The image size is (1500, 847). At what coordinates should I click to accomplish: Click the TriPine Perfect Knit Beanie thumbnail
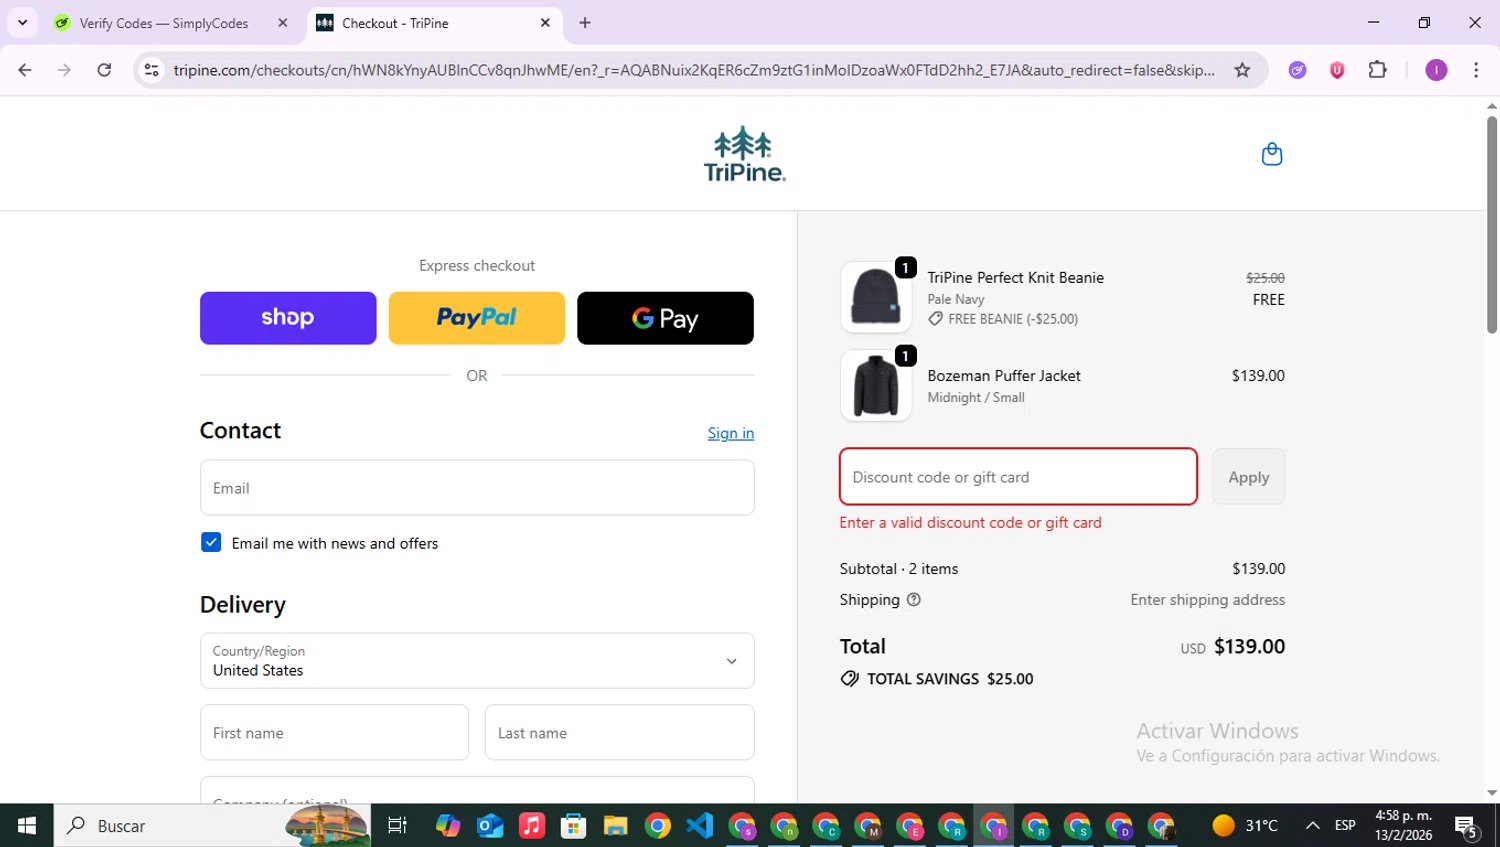pyautogui.click(x=876, y=297)
